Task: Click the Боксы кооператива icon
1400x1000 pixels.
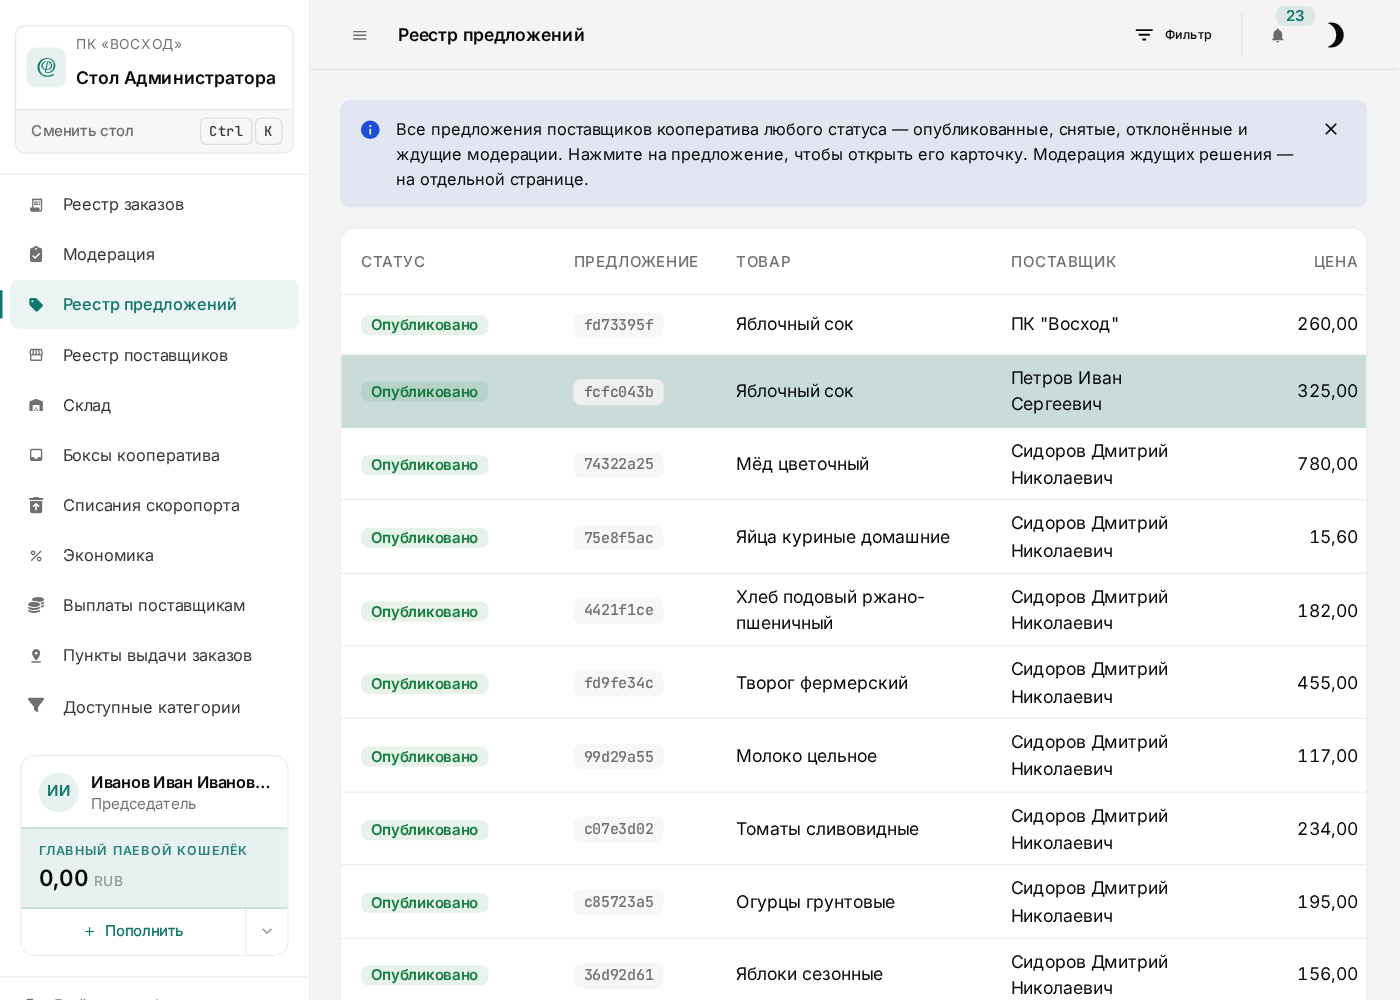Action: tap(36, 455)
